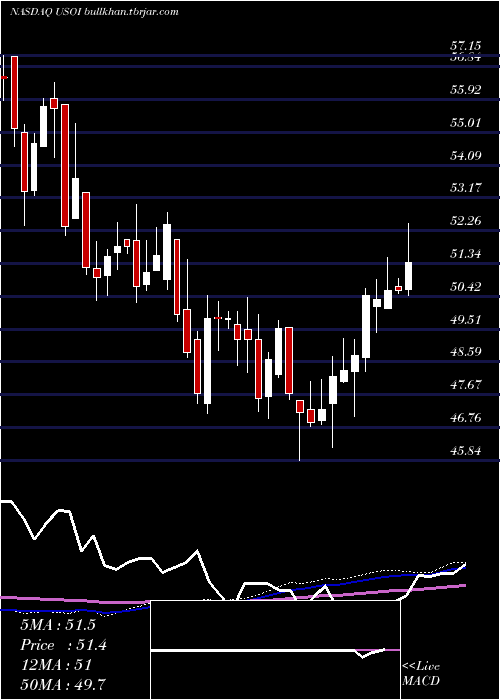500x700 pixels.
Task: Click the 50.42 price axis label
Action: pyautogui.click(x=466, y=286)
